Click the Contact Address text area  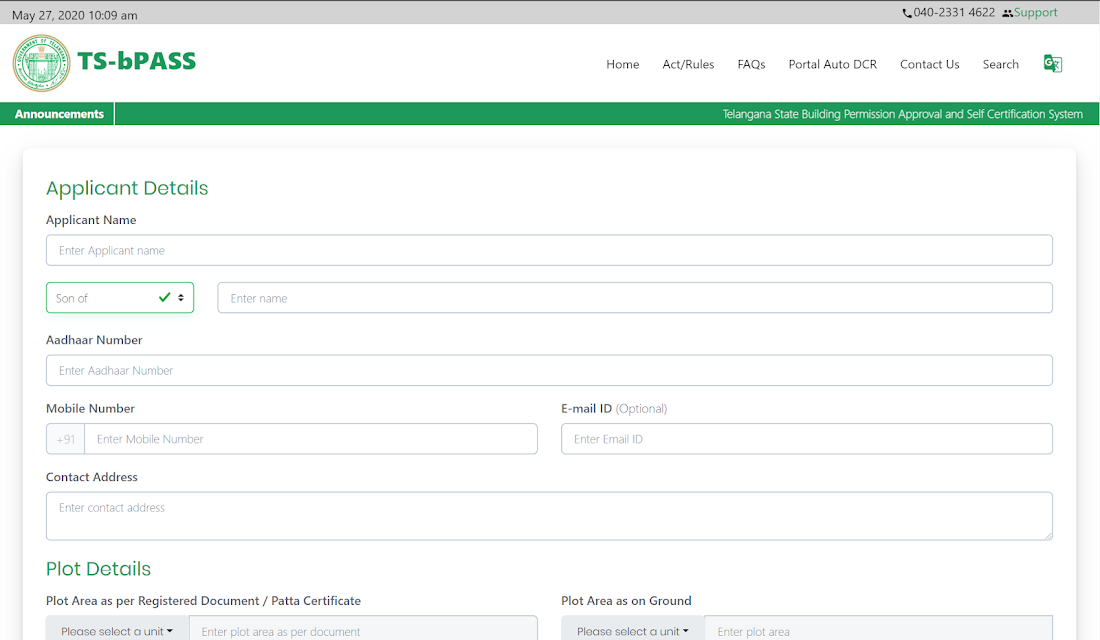(x=549, y=516)
